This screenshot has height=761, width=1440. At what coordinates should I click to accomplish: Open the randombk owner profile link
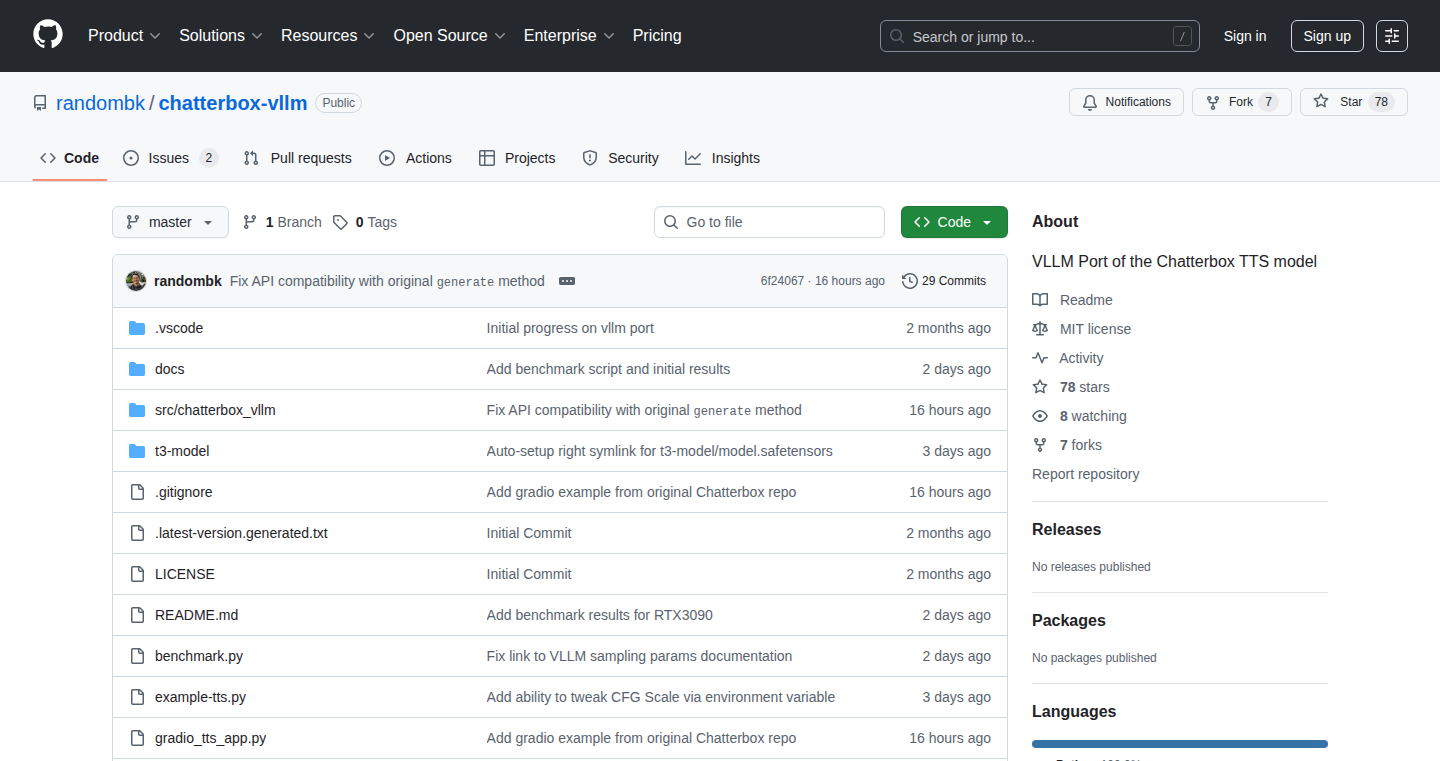(101, 103)
